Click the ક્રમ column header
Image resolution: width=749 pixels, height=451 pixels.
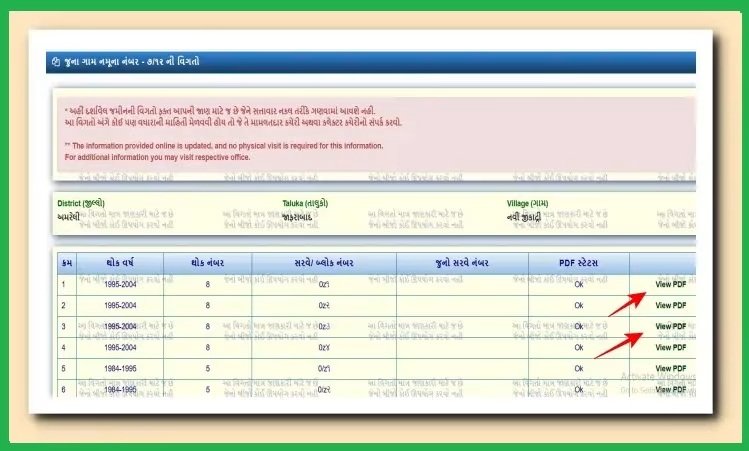point(66,262)
